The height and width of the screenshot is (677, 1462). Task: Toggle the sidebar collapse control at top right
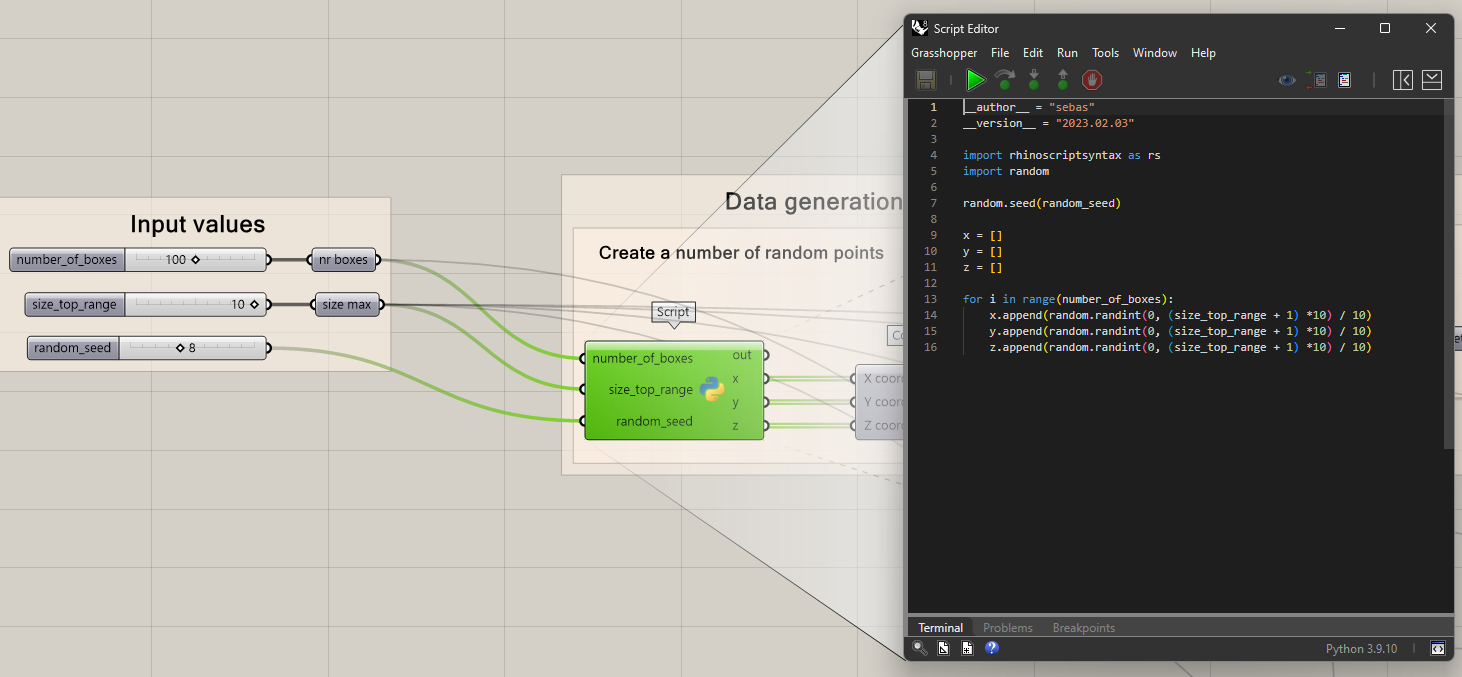click(x=1403, y=80)
